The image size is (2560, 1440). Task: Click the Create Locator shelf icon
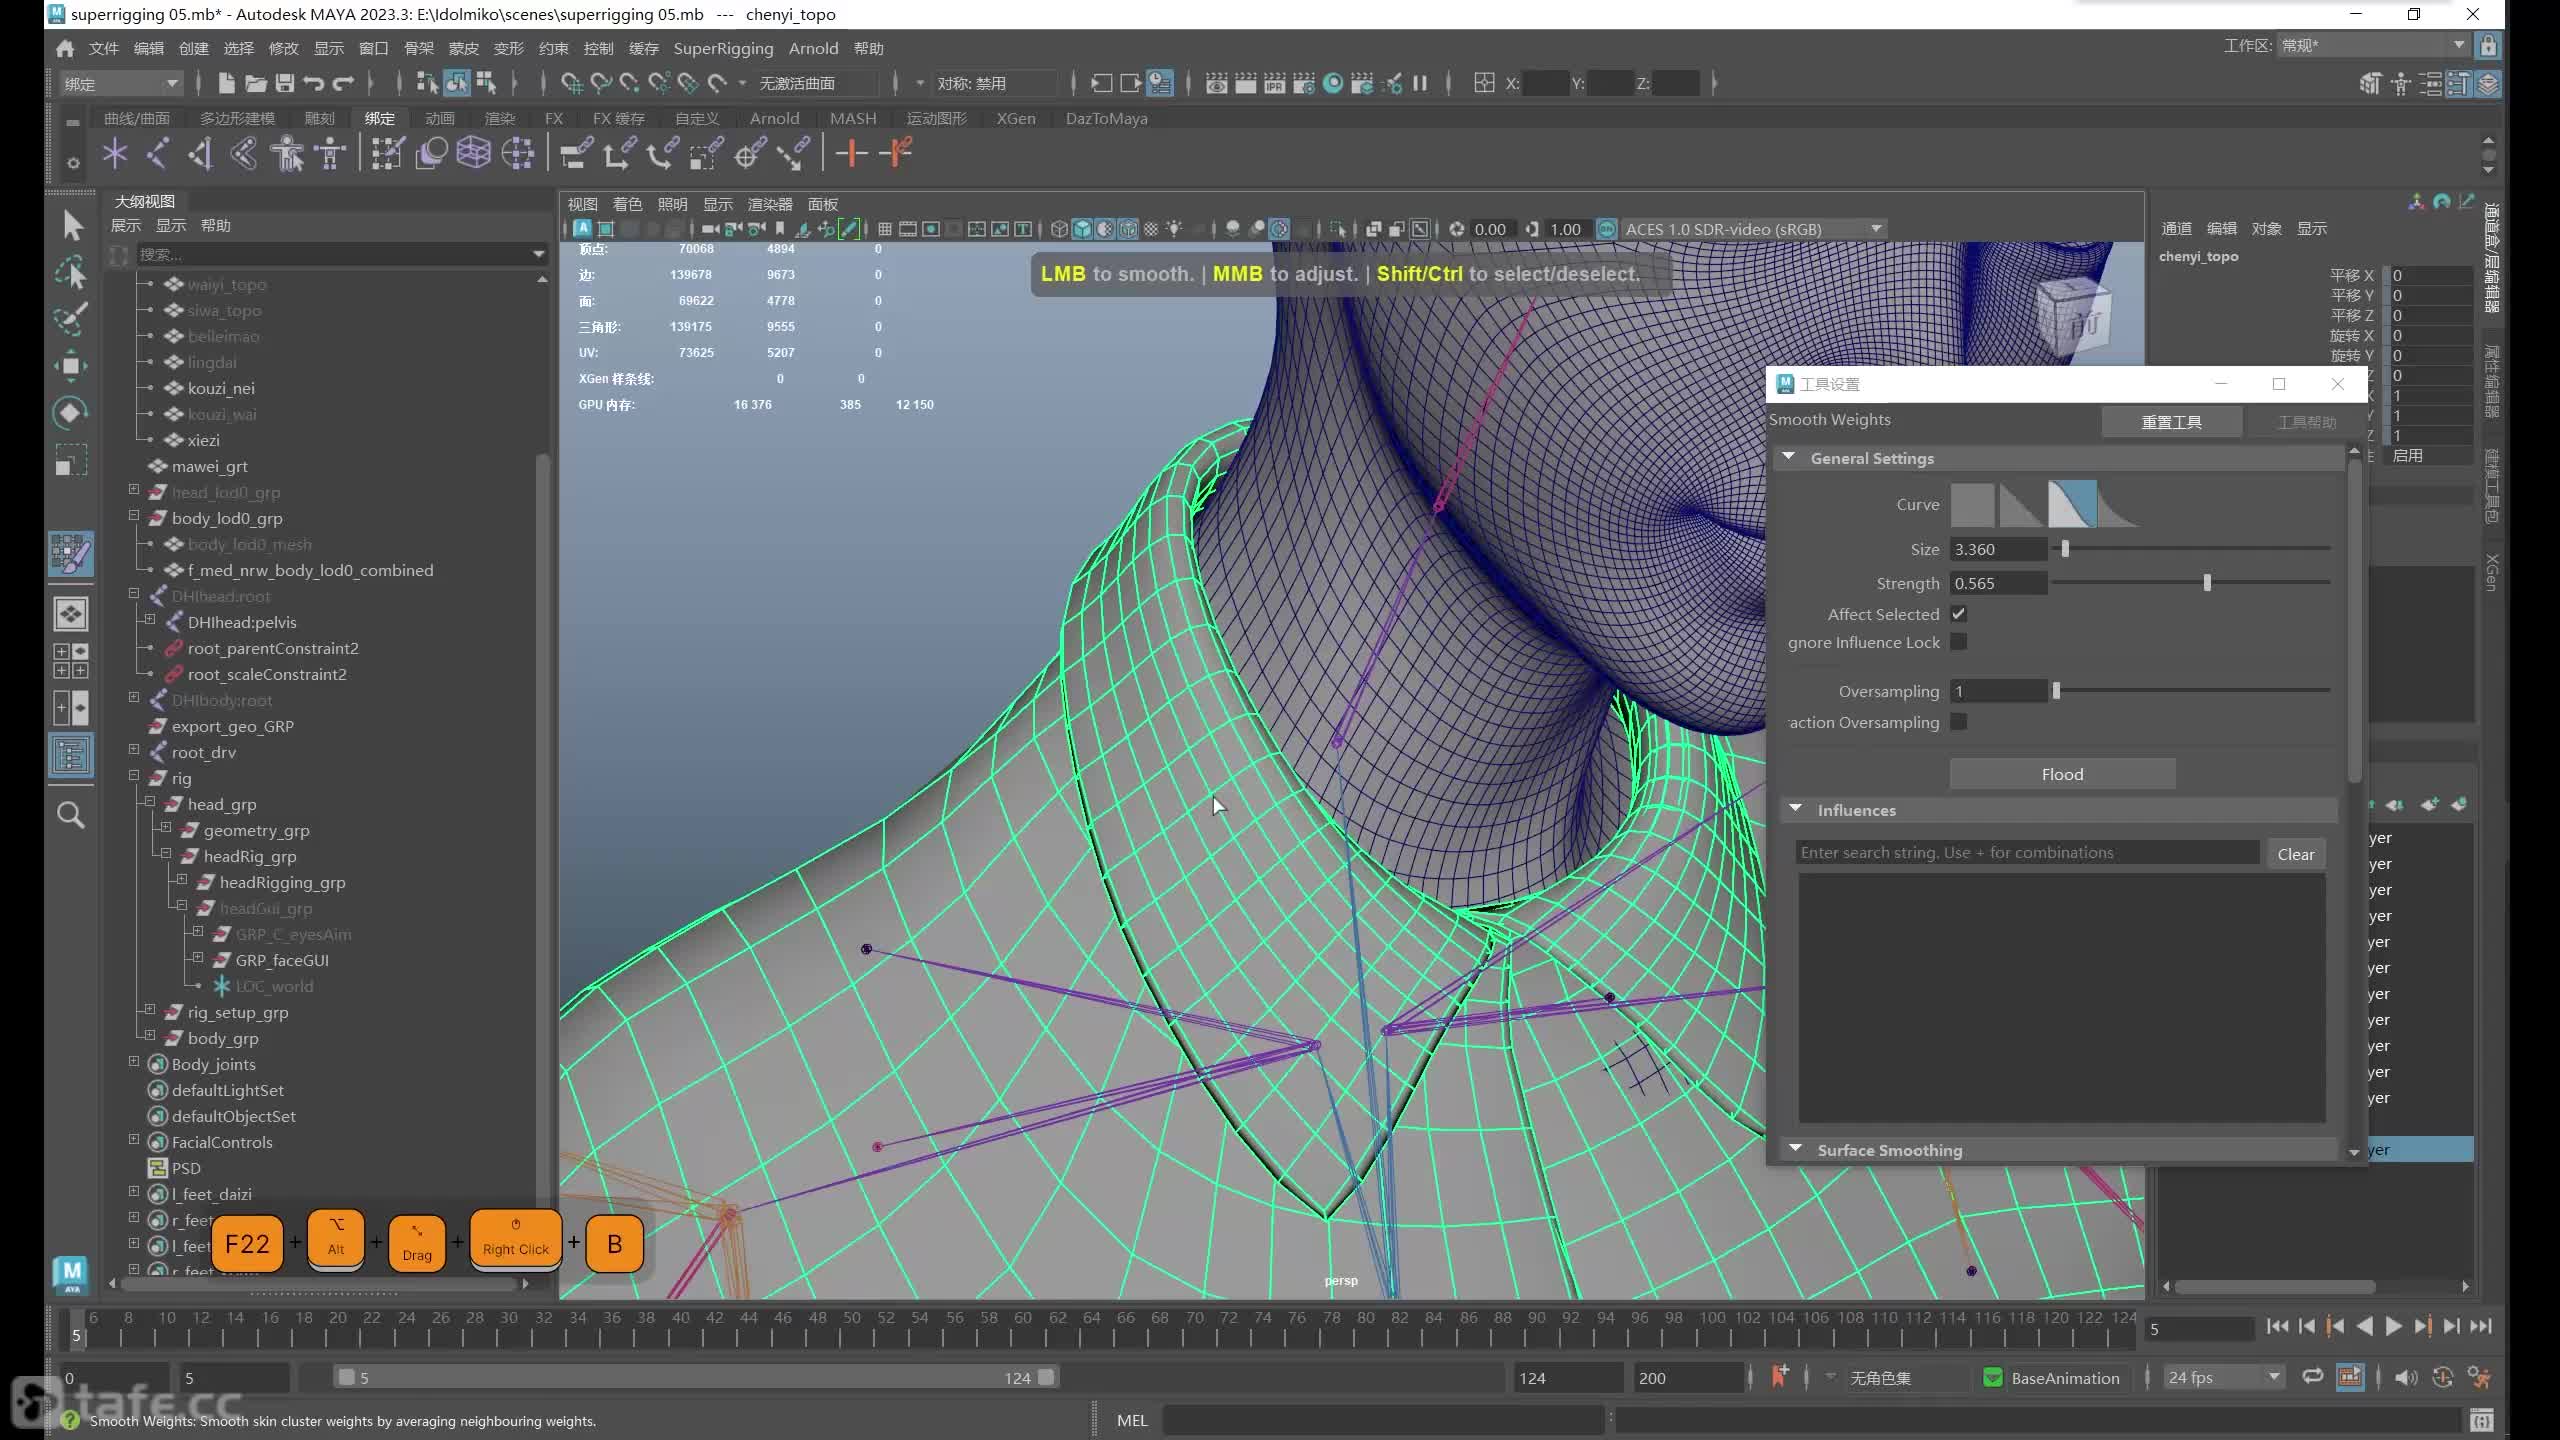click(x=115, y=154)
